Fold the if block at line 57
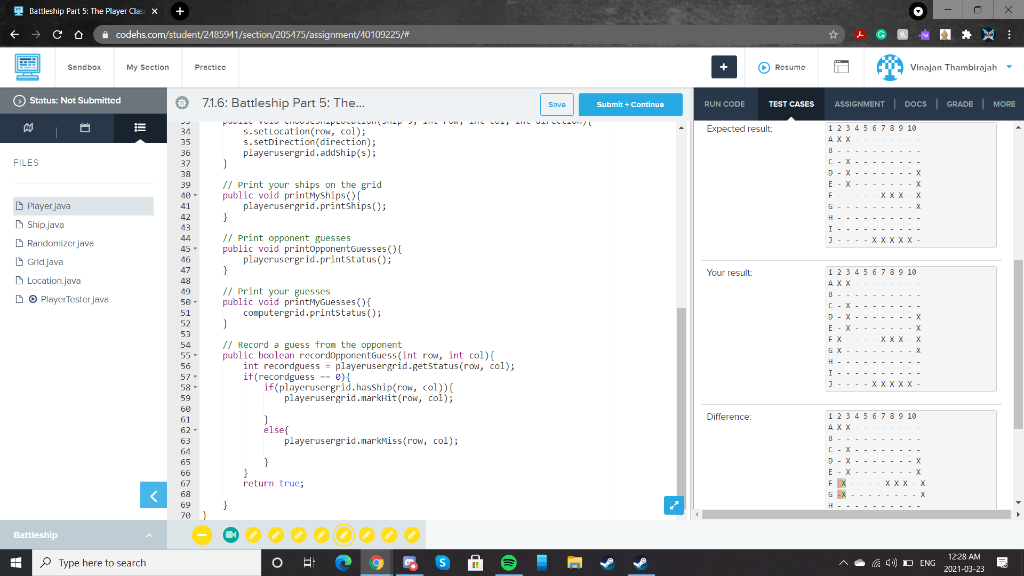This screenshot has height=576, width=1024. point(195,377)
